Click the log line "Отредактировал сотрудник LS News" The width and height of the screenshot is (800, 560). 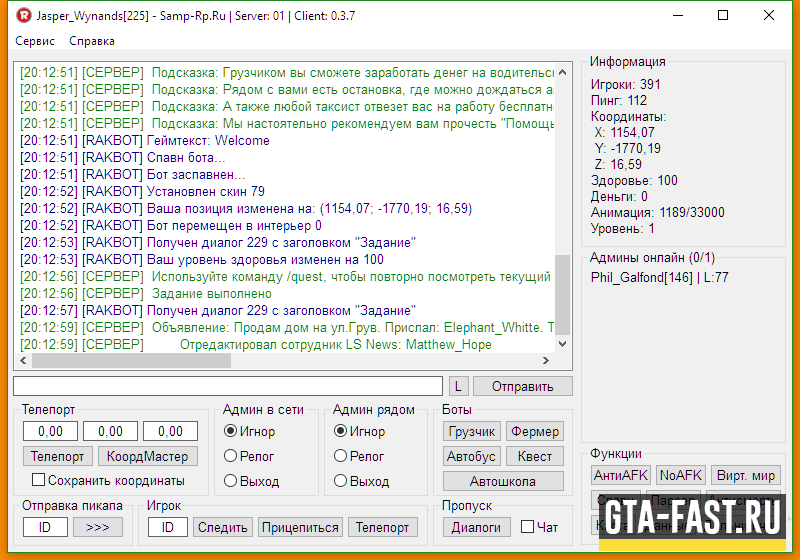[x=256, y=344]
